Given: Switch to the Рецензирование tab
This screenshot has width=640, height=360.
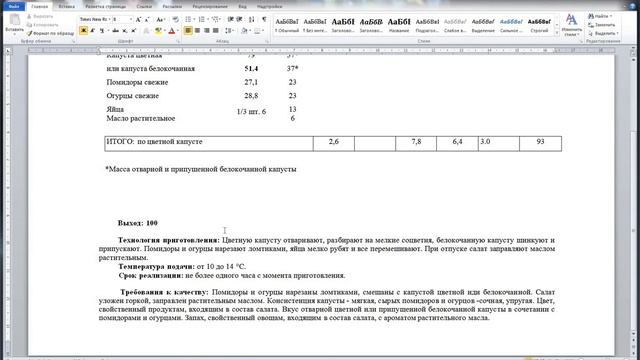Looking at the screenshot, I should (210, 7).
